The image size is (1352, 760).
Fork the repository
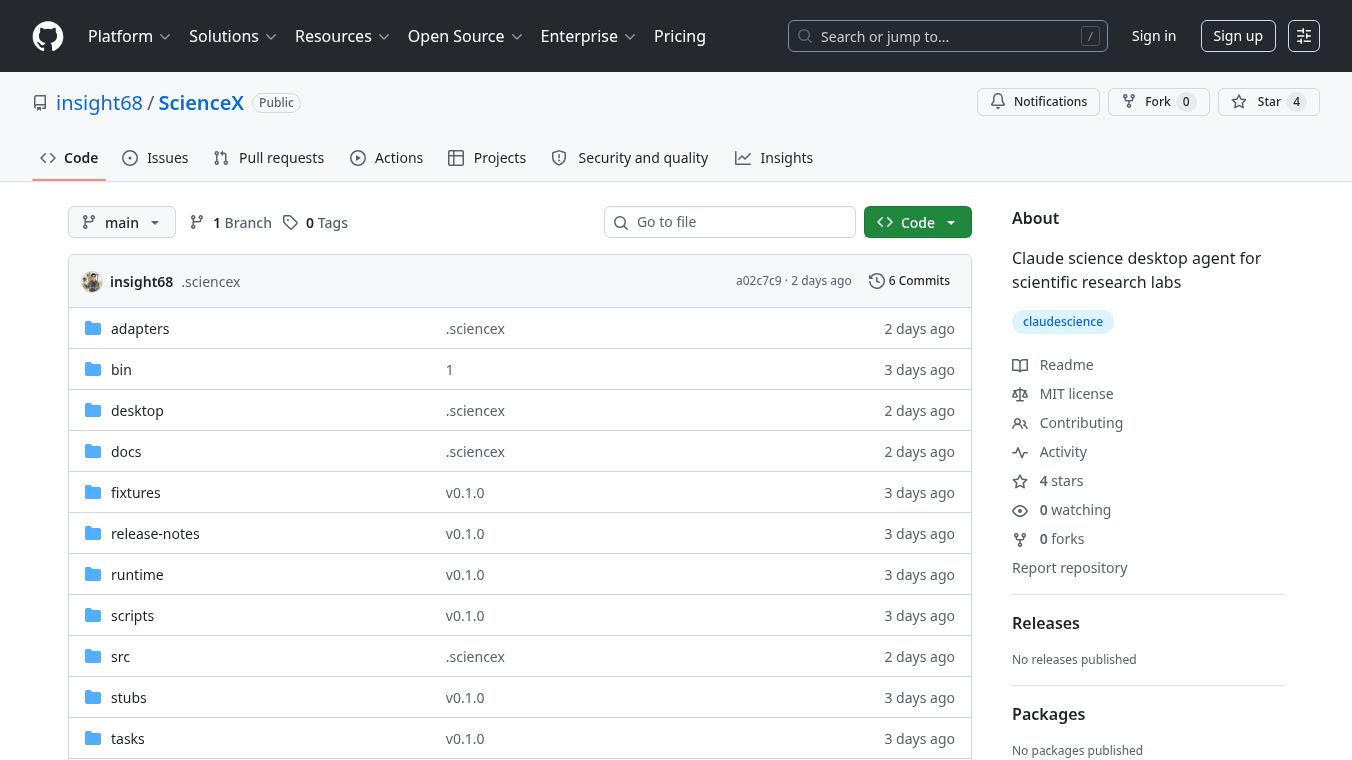pyautogui.click(x=1159, y=102)
